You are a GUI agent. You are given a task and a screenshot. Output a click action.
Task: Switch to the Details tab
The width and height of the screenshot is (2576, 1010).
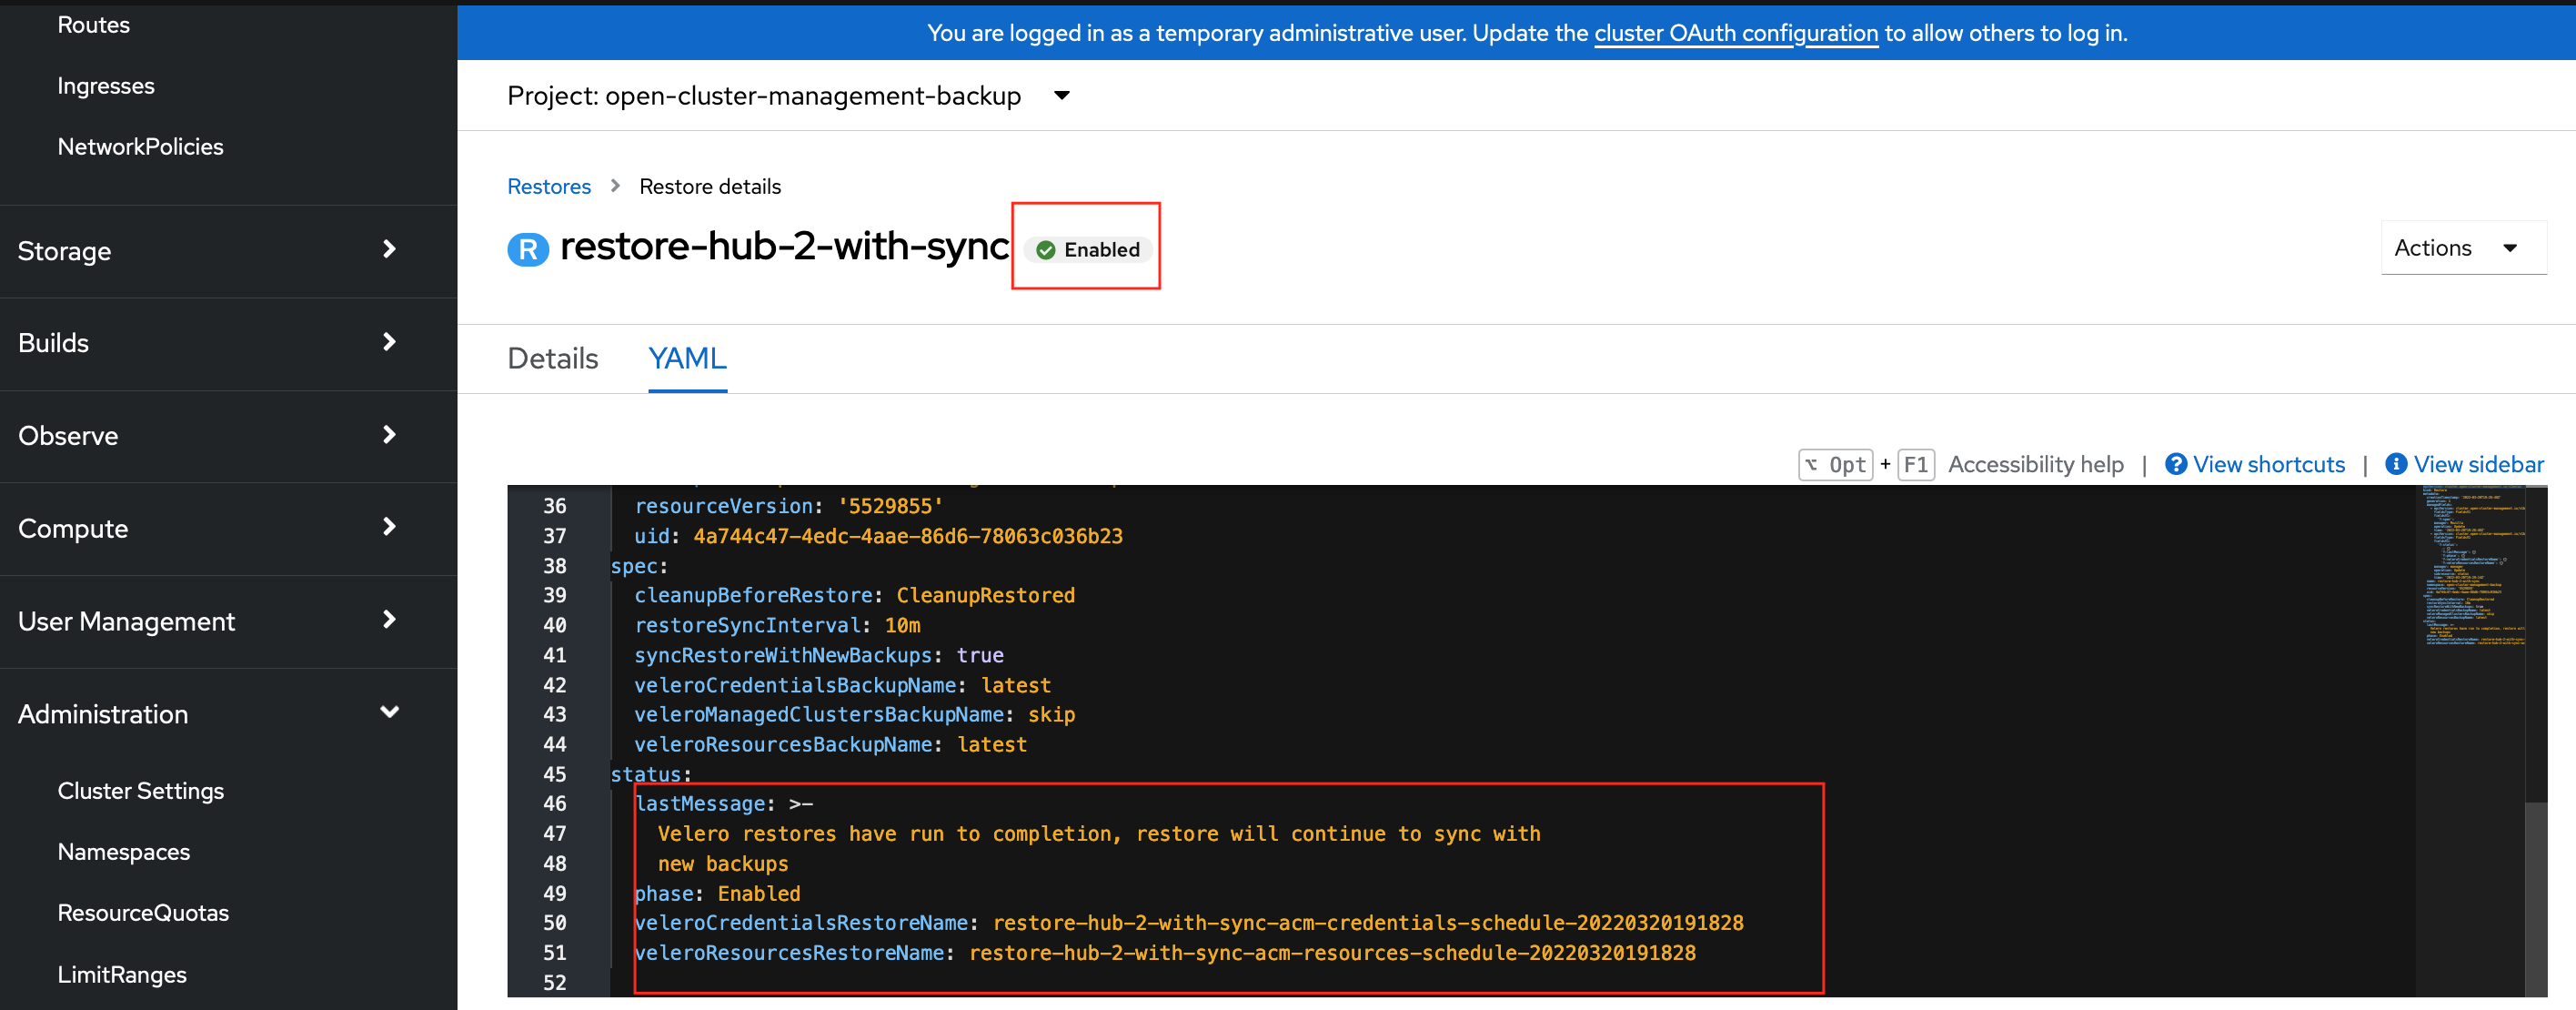pos(552,358)
